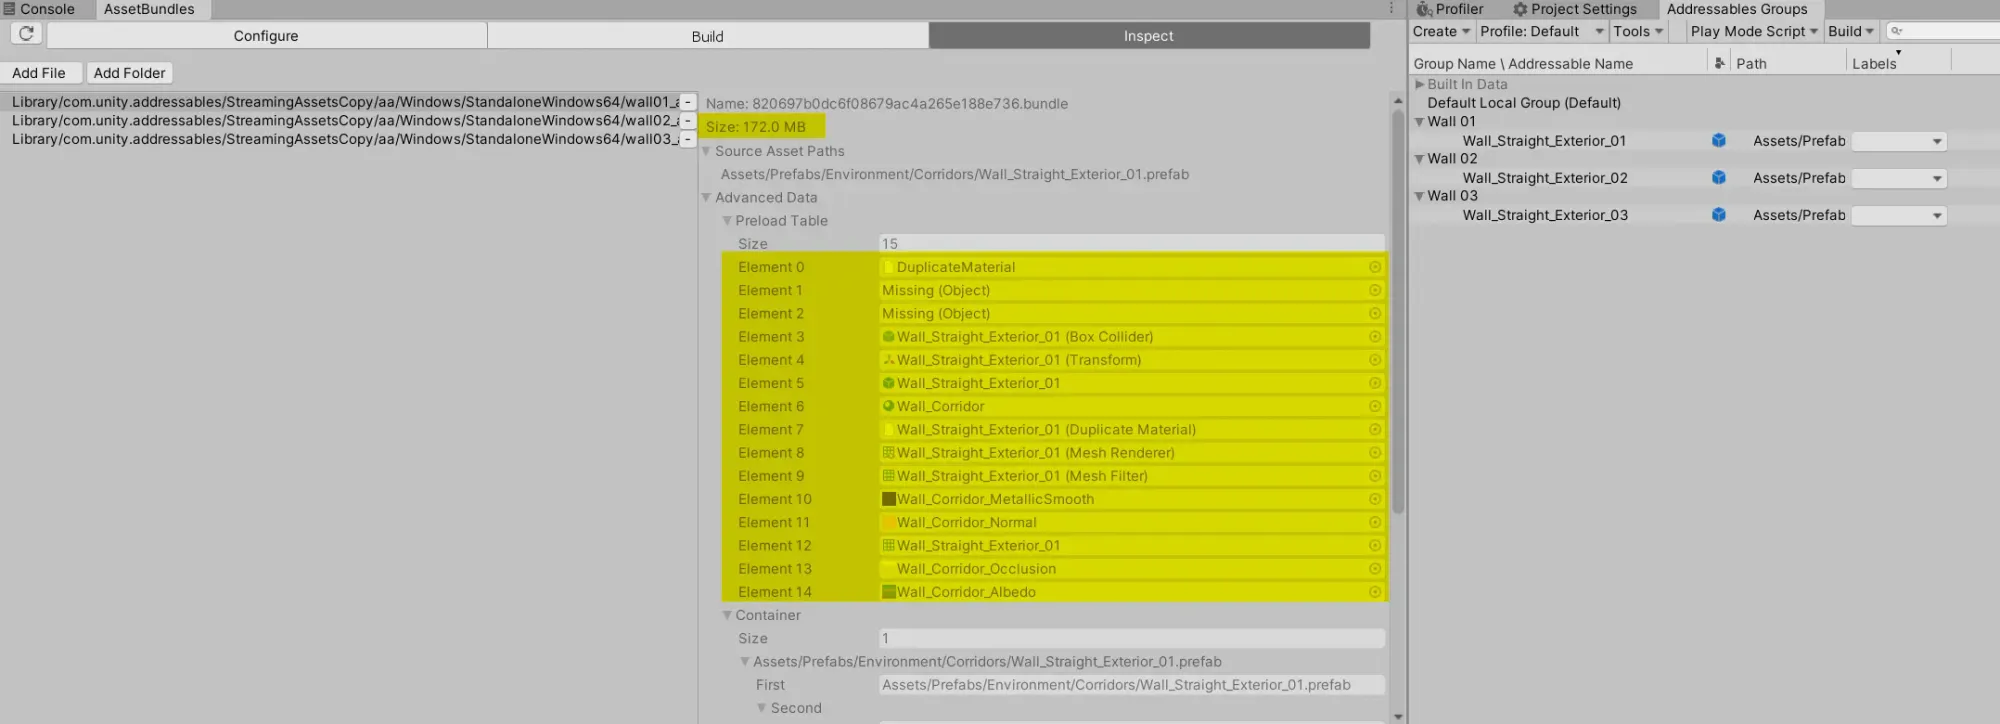This screenshot has width=2000, height=724.
Task: Click the prefab cube icon for Wall_Straight_Exterior_03
Action: [1718, 215]
